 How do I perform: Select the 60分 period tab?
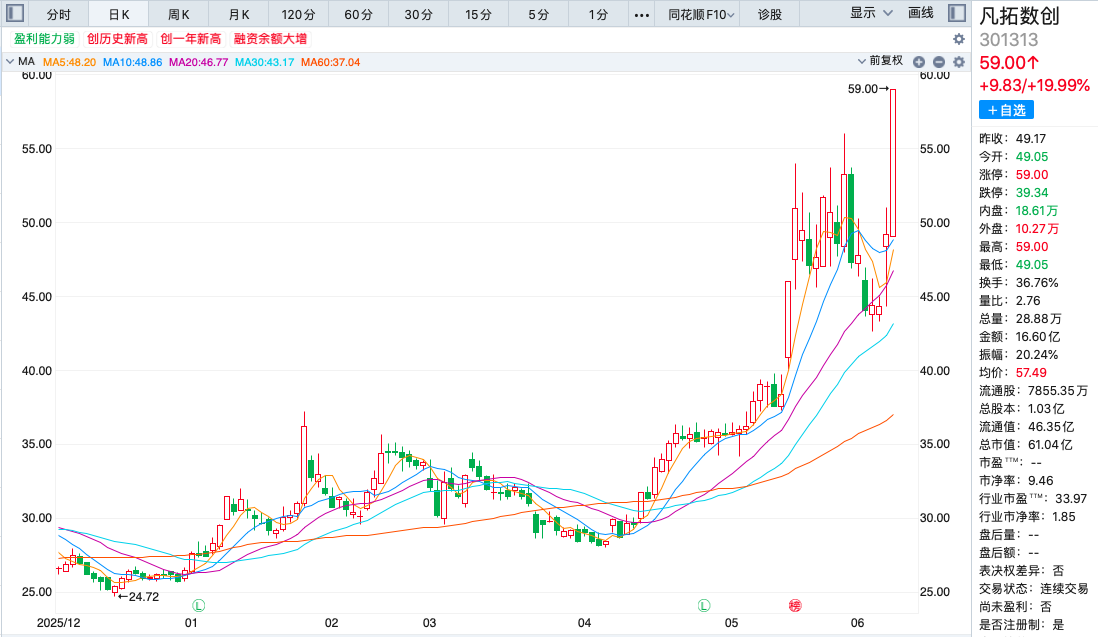point(359,15)
